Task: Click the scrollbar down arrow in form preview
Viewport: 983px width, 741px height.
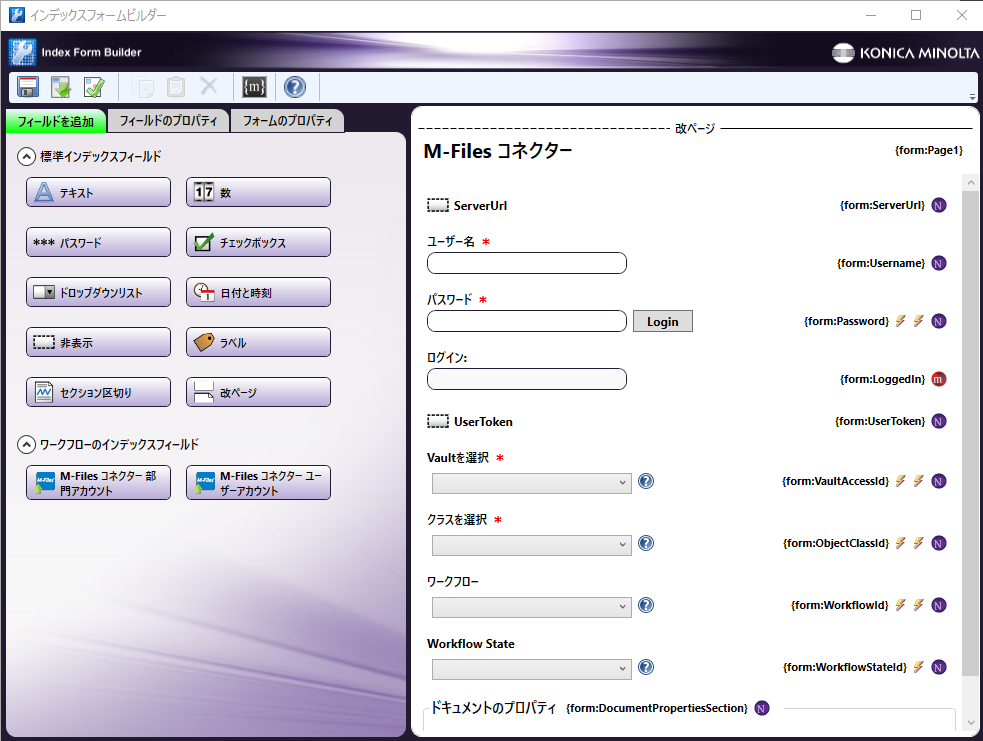Action: (x=970, y=723)
